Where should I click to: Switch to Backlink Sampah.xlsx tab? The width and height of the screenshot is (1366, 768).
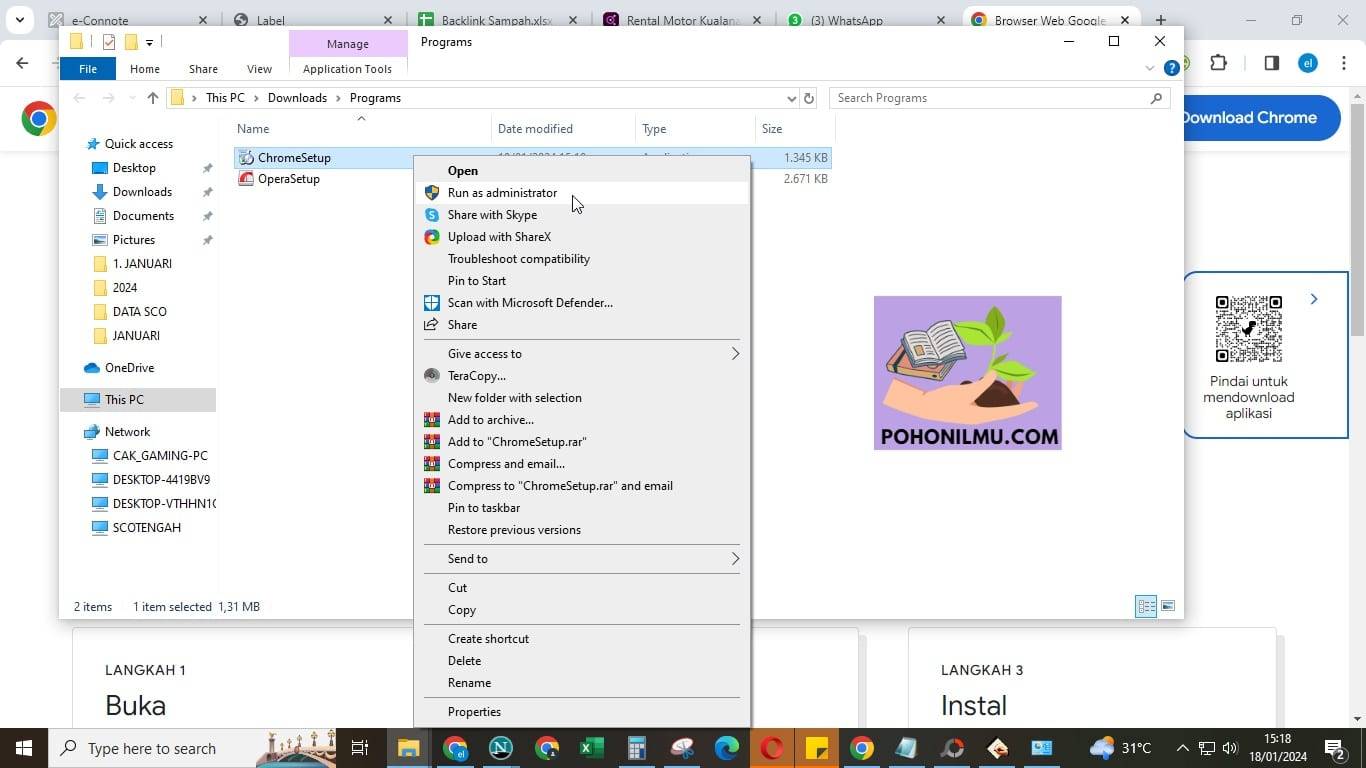498,20
